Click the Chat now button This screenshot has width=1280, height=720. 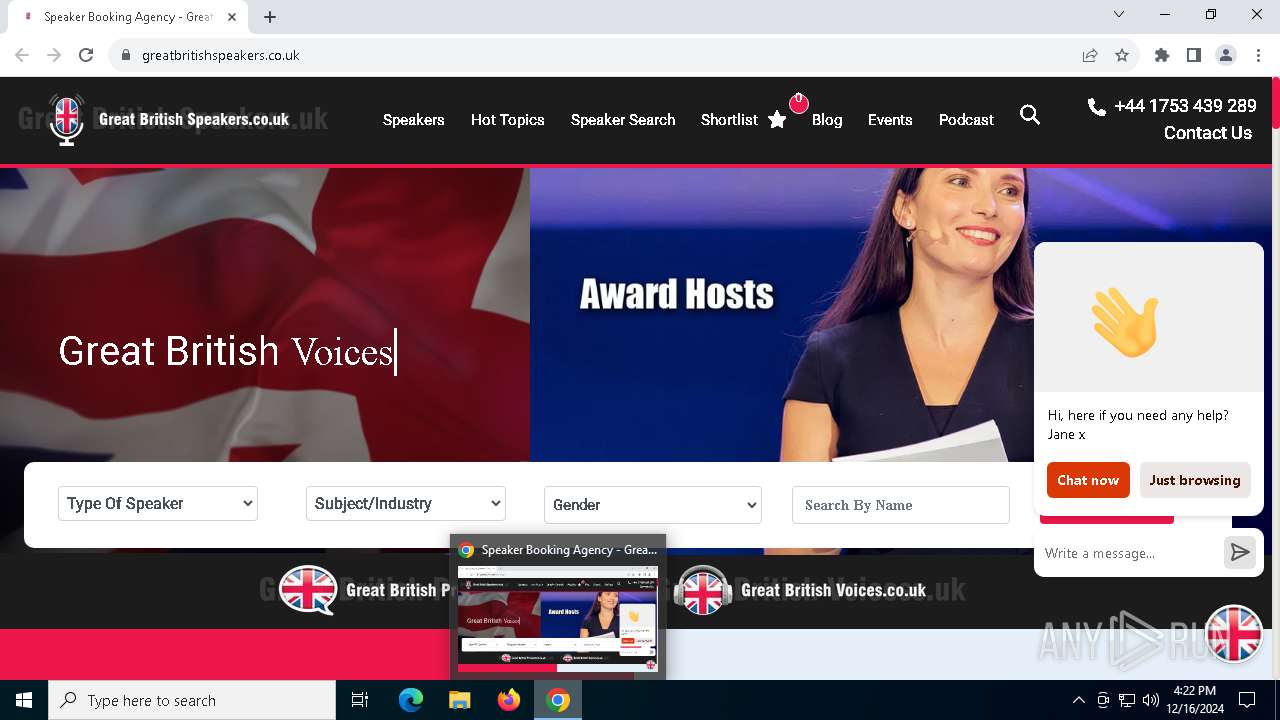(1088, 480)
